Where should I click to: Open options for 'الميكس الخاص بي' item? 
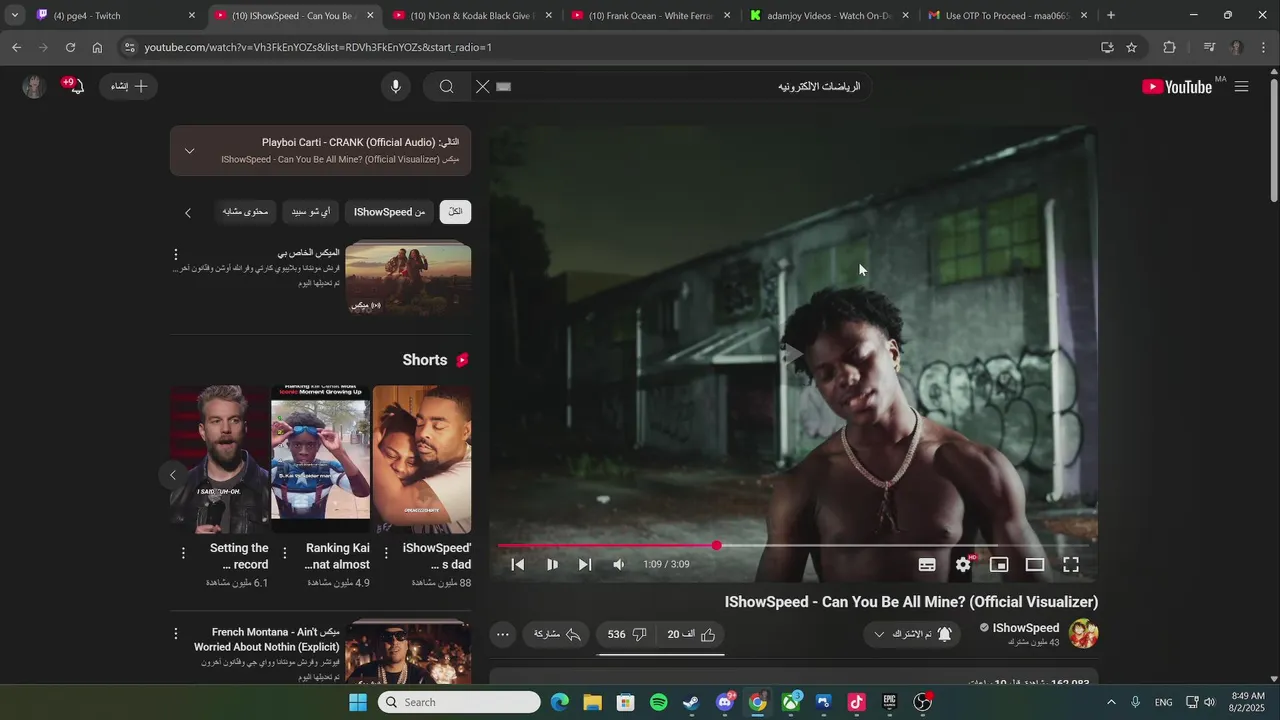(176, 255)
